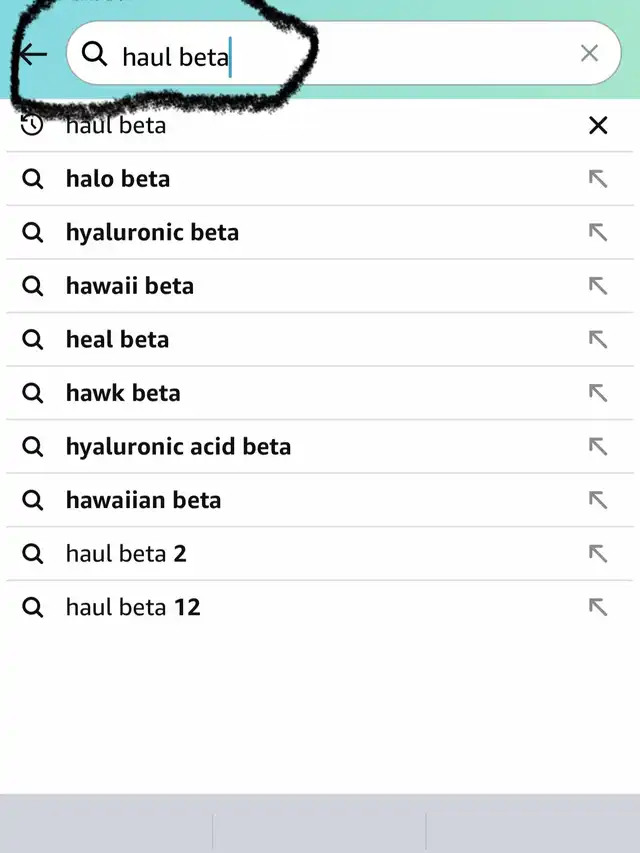Click the search box containing haul beta
Screen dimensions: 640x853
(343, 53)
